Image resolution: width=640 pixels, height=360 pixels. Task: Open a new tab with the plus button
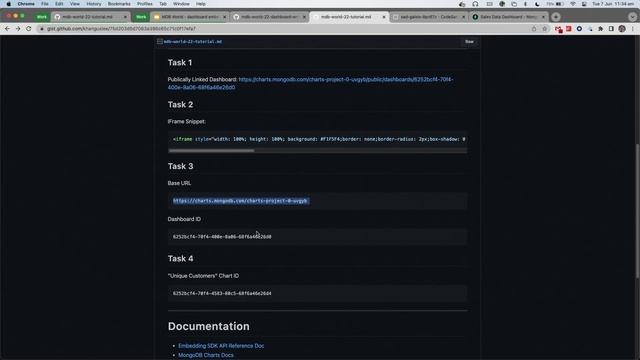[556, 17]
